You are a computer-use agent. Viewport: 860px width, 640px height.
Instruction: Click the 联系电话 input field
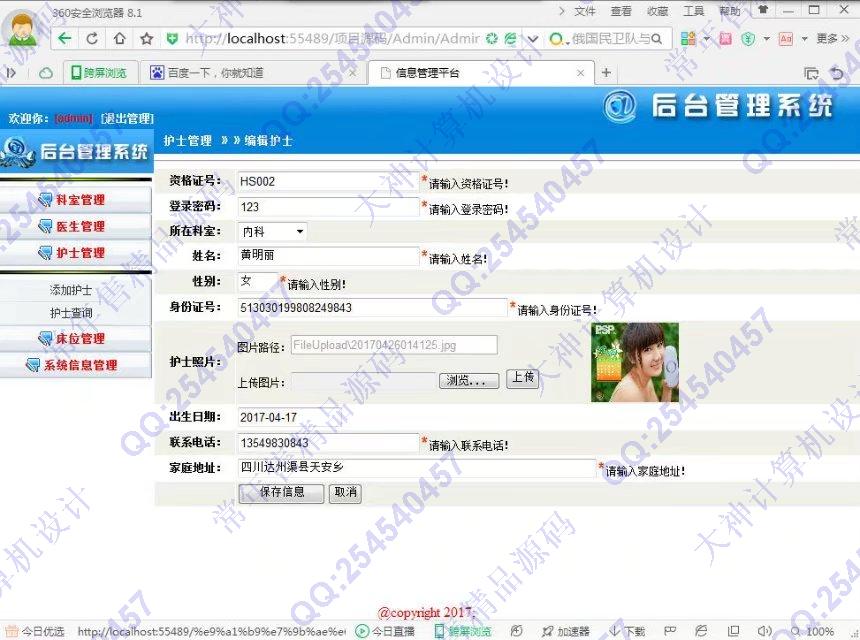pyautogui.click(x=328, y=443)
